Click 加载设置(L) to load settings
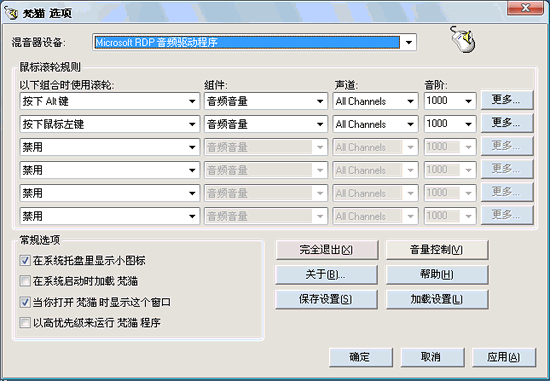This screenshot has width=550, height=381. coord(437,299)
